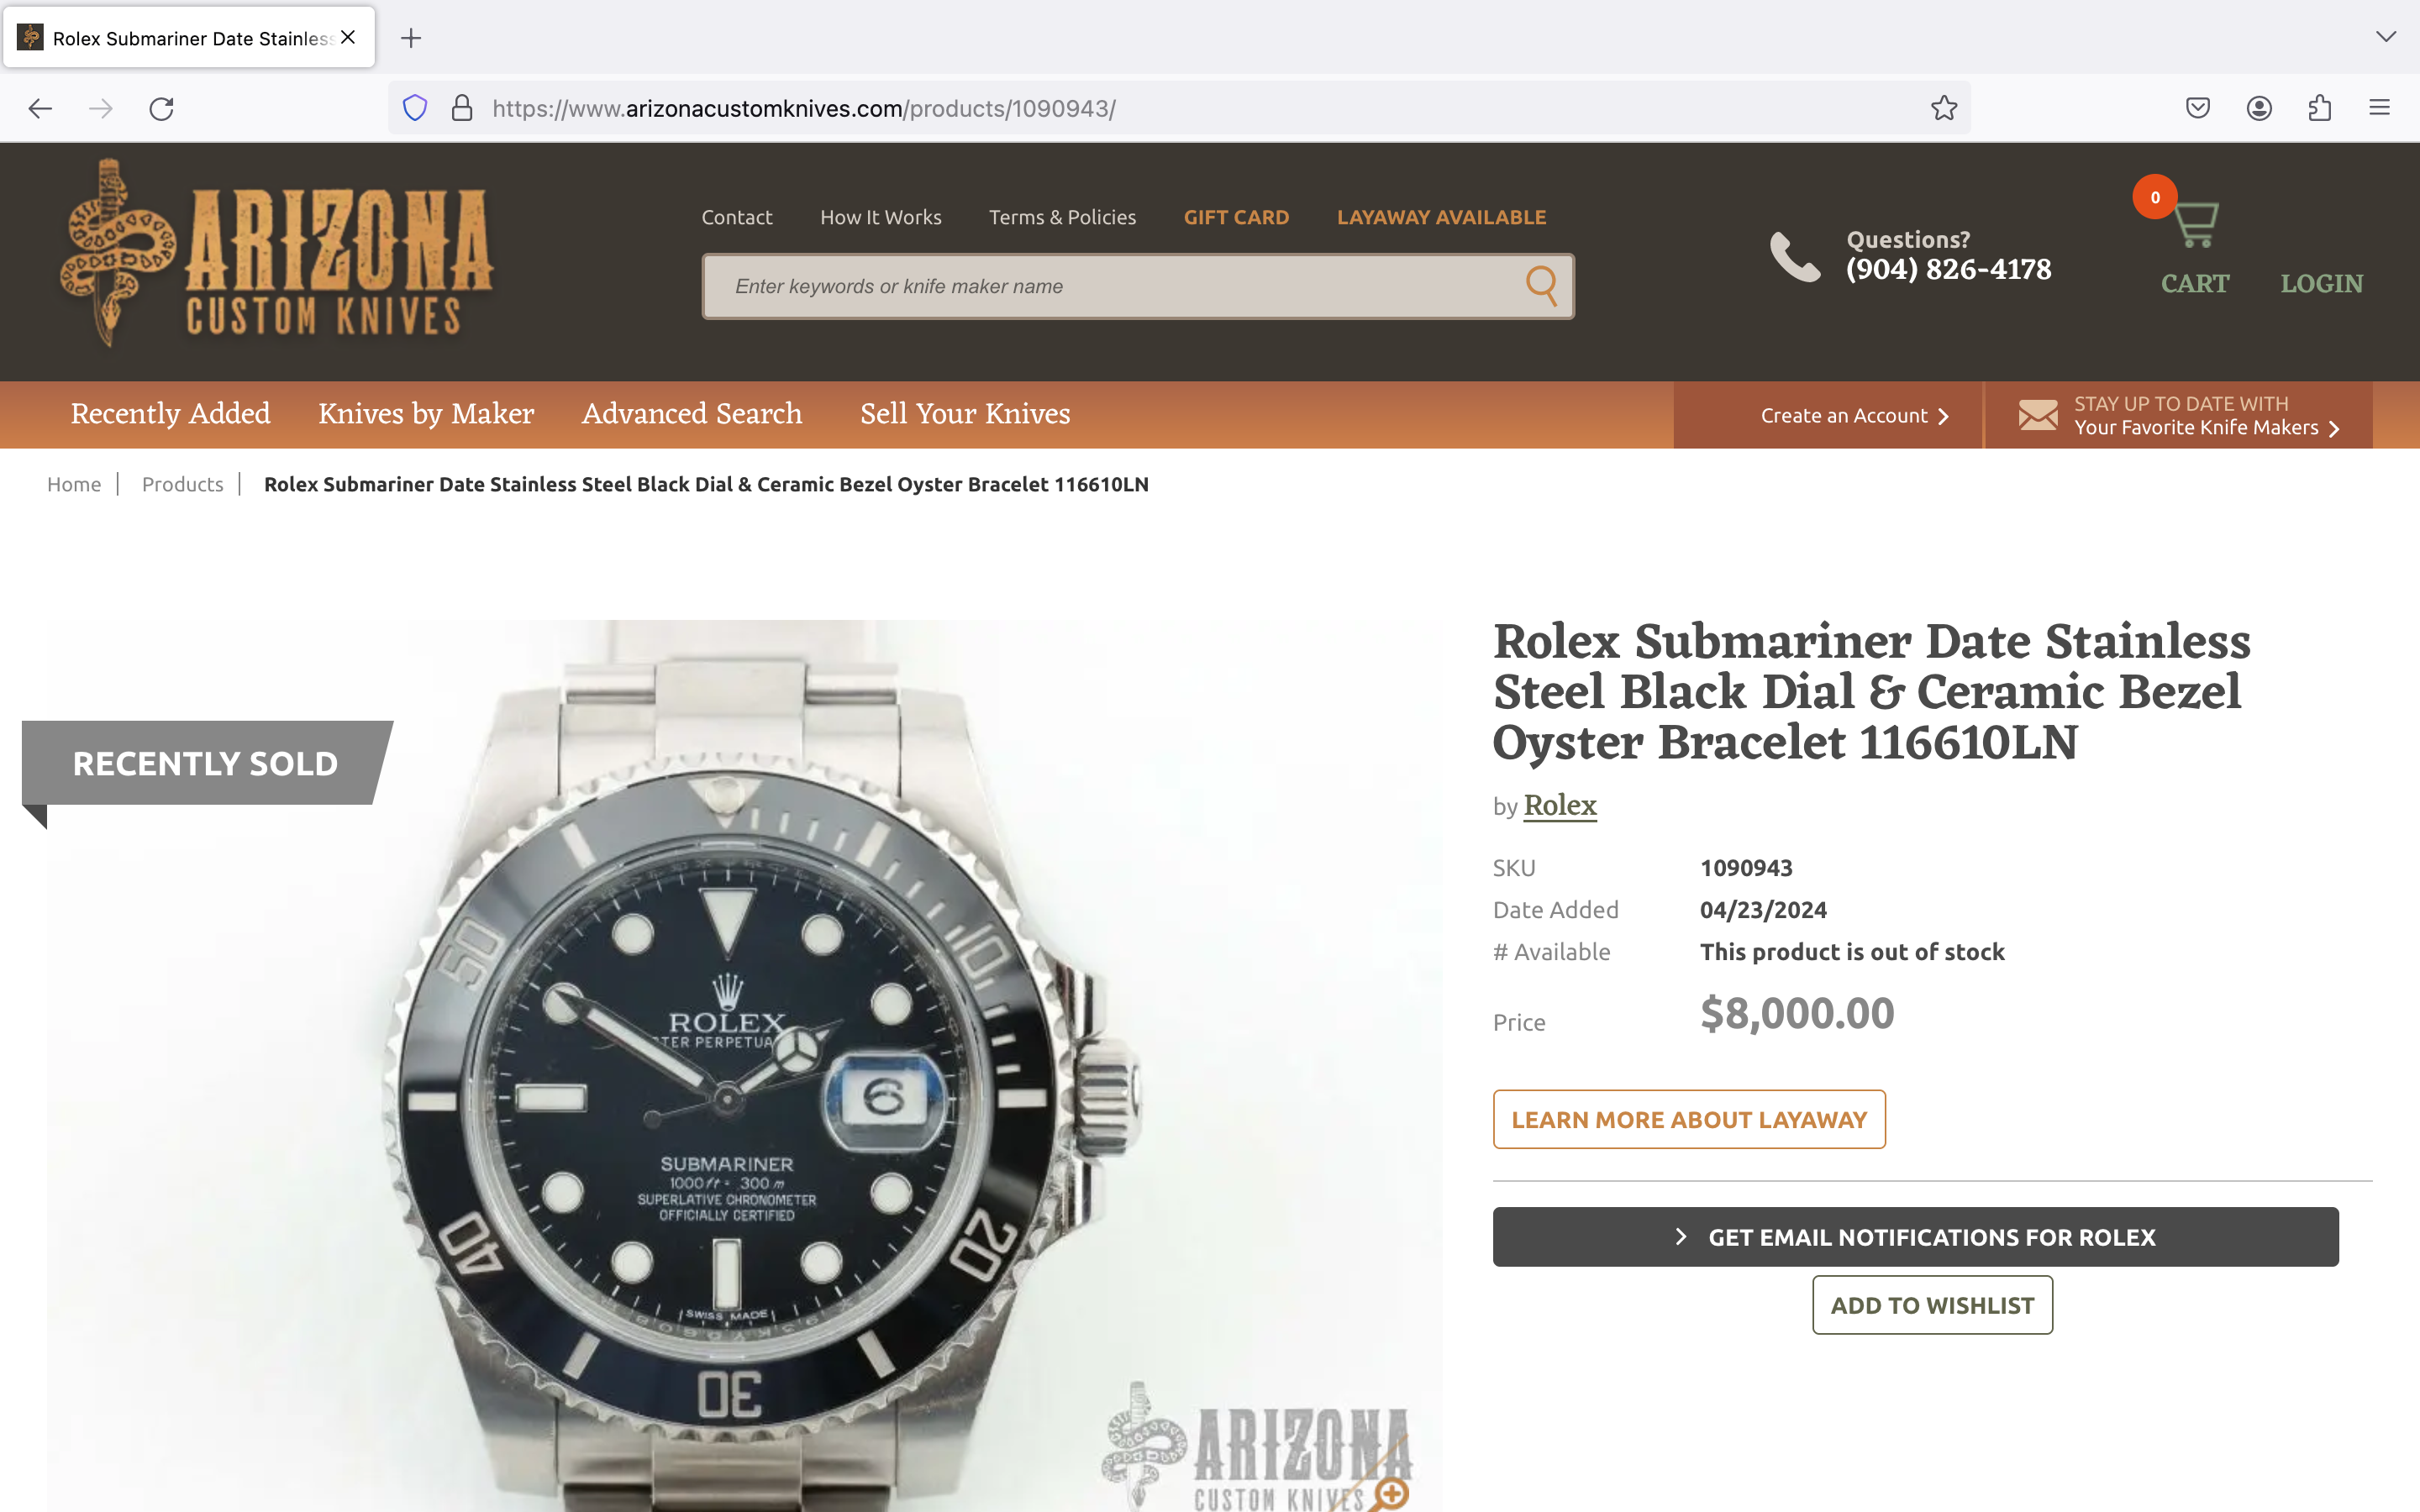Click the Rolex Submariner product photo
Viewport: 2420px width, 1512px height.
click(745, 1065)
